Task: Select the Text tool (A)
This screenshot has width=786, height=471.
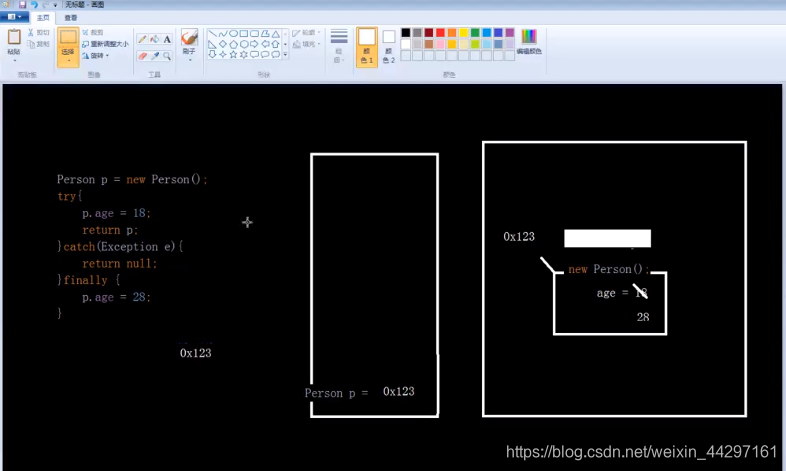Action: point(167,39)
